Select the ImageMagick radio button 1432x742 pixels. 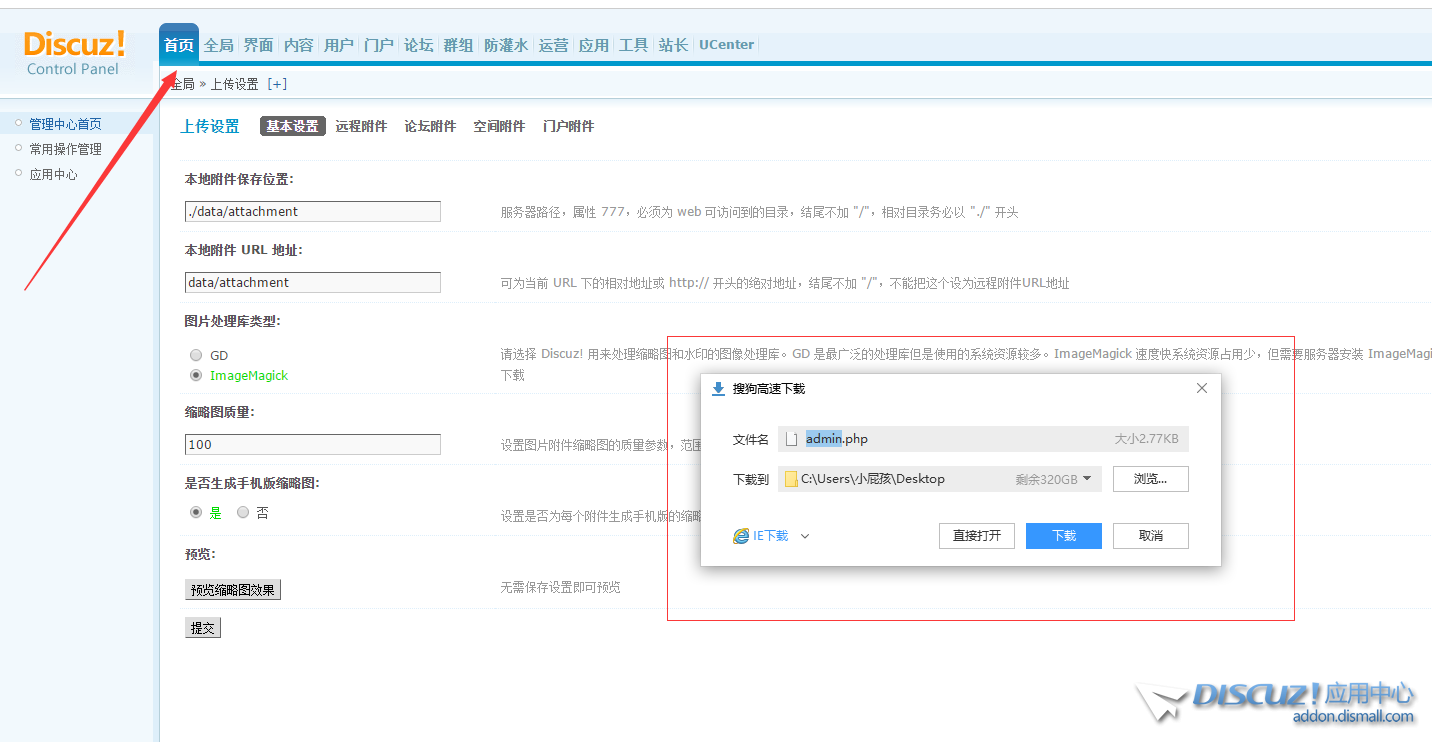pos(196,375)
